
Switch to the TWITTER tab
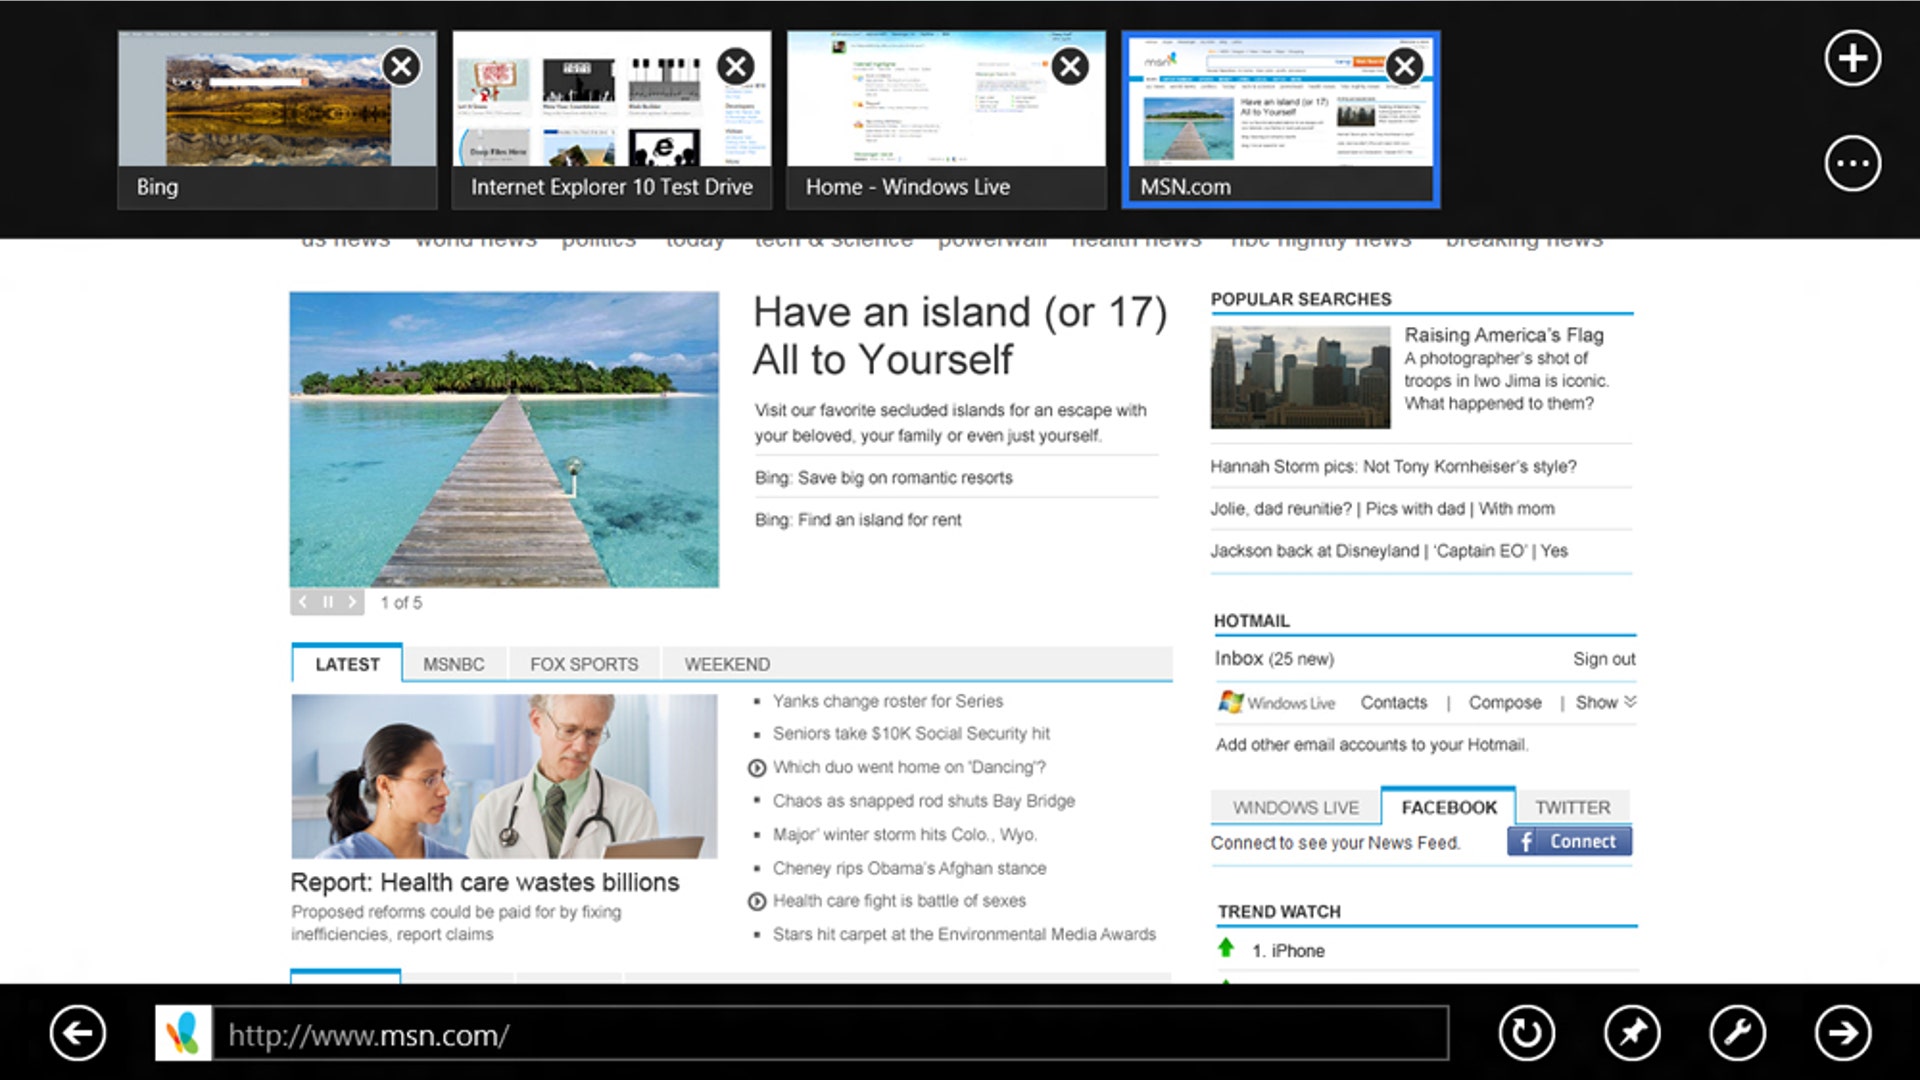[x=1574, y=806]
